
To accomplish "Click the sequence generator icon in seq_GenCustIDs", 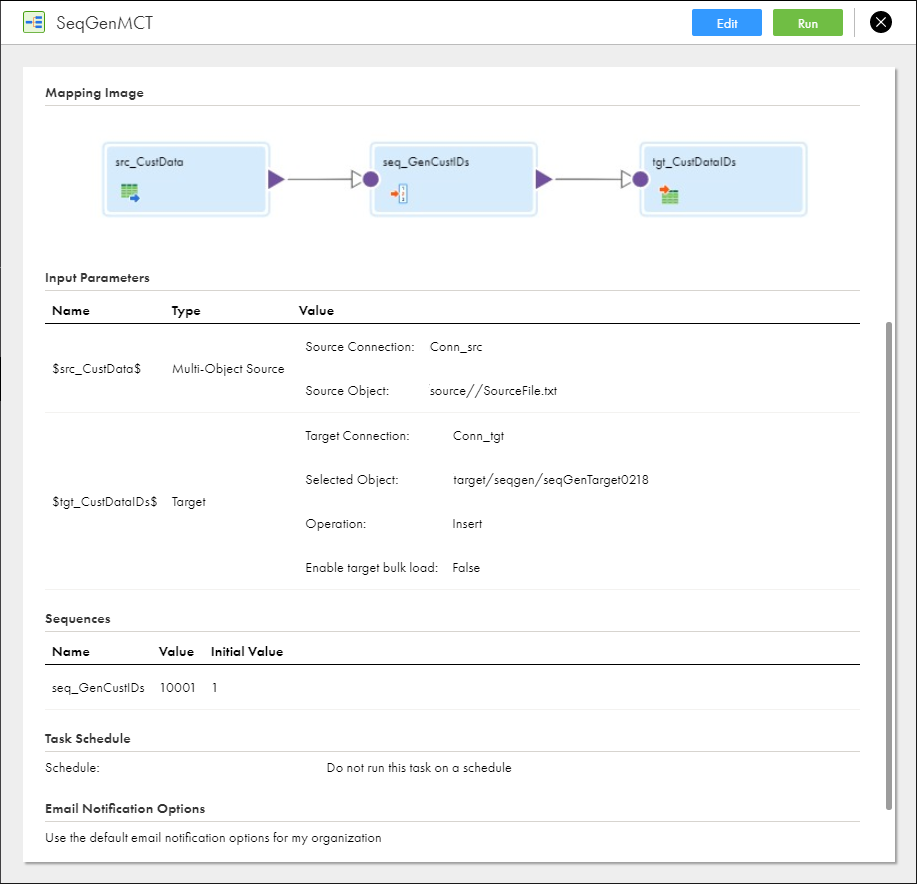I will point(399,194).
